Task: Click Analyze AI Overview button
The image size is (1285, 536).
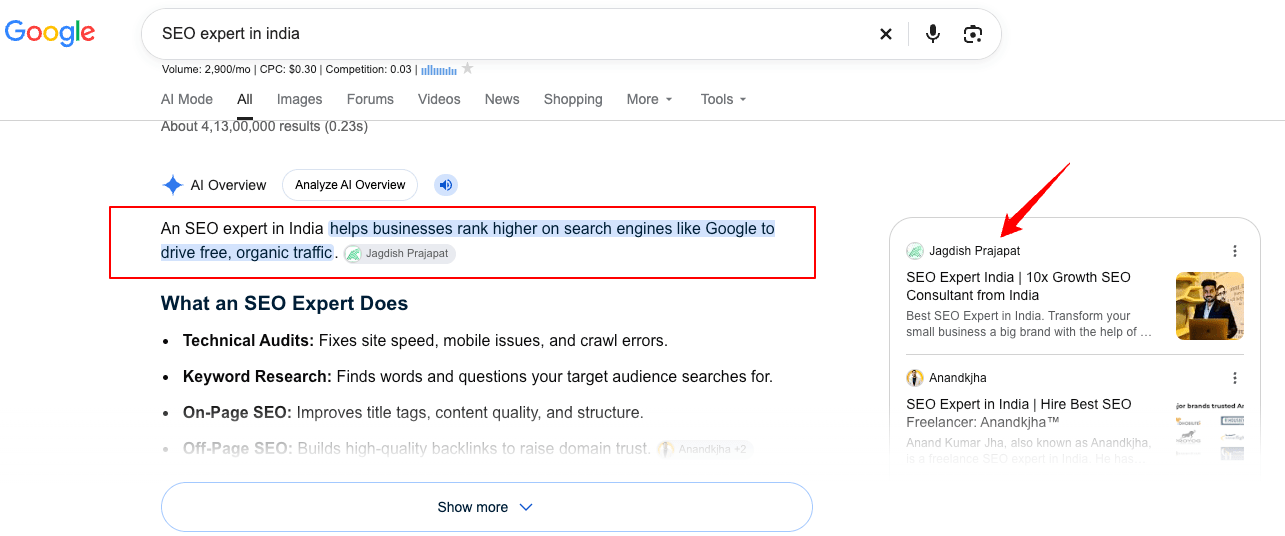Action: (350, 185)
